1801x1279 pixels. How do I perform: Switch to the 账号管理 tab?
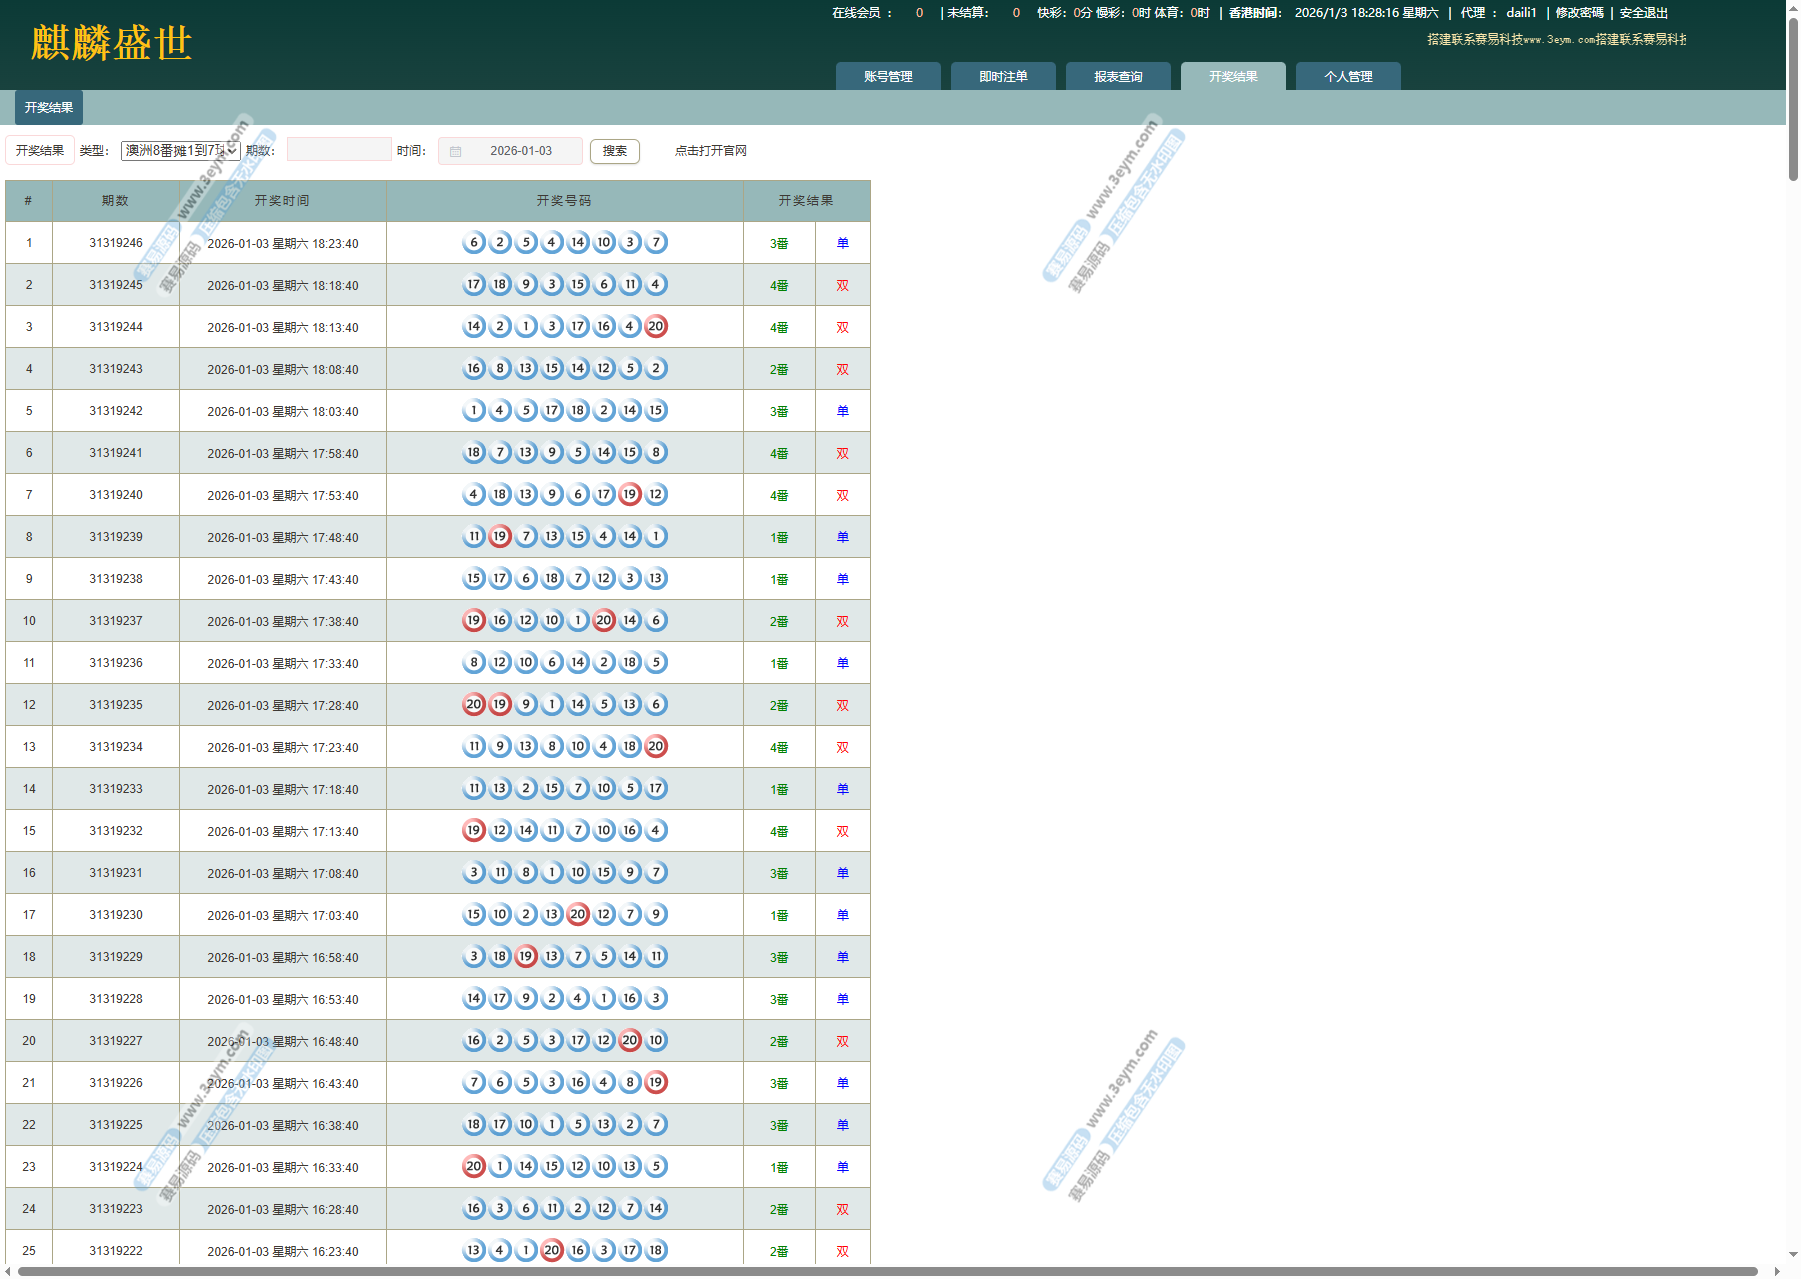(x=887, y=77)
